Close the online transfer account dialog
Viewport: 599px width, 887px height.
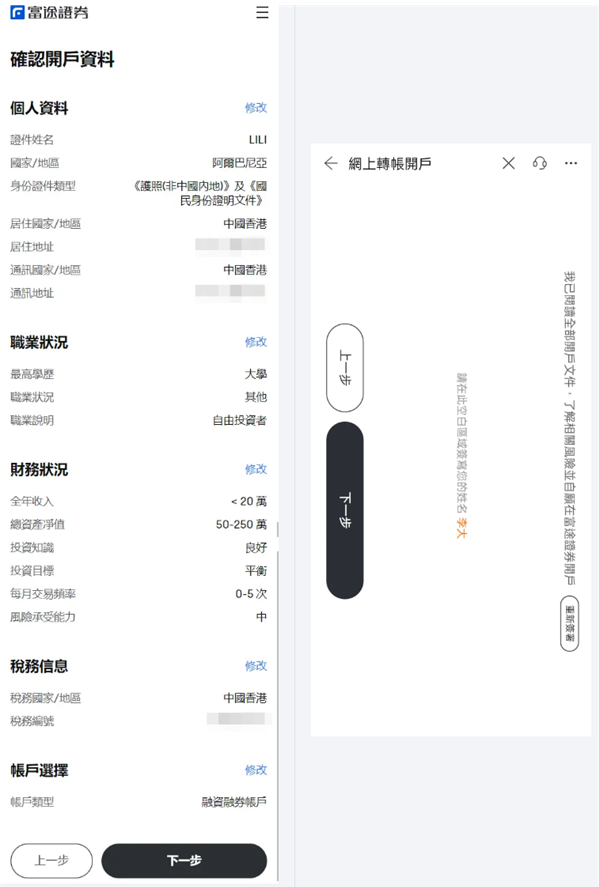(x=508, y=163)
